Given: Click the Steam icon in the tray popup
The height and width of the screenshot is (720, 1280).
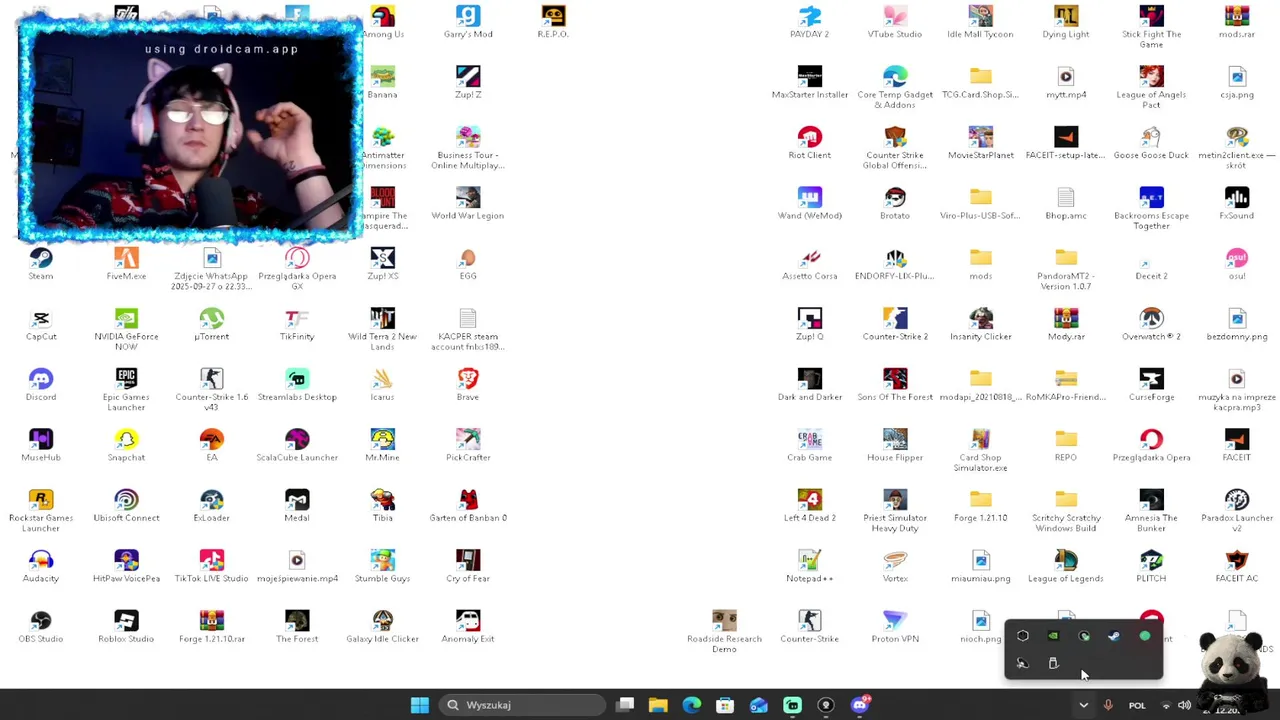Looking at the screenshot, I should click(x=1114, y=635).
